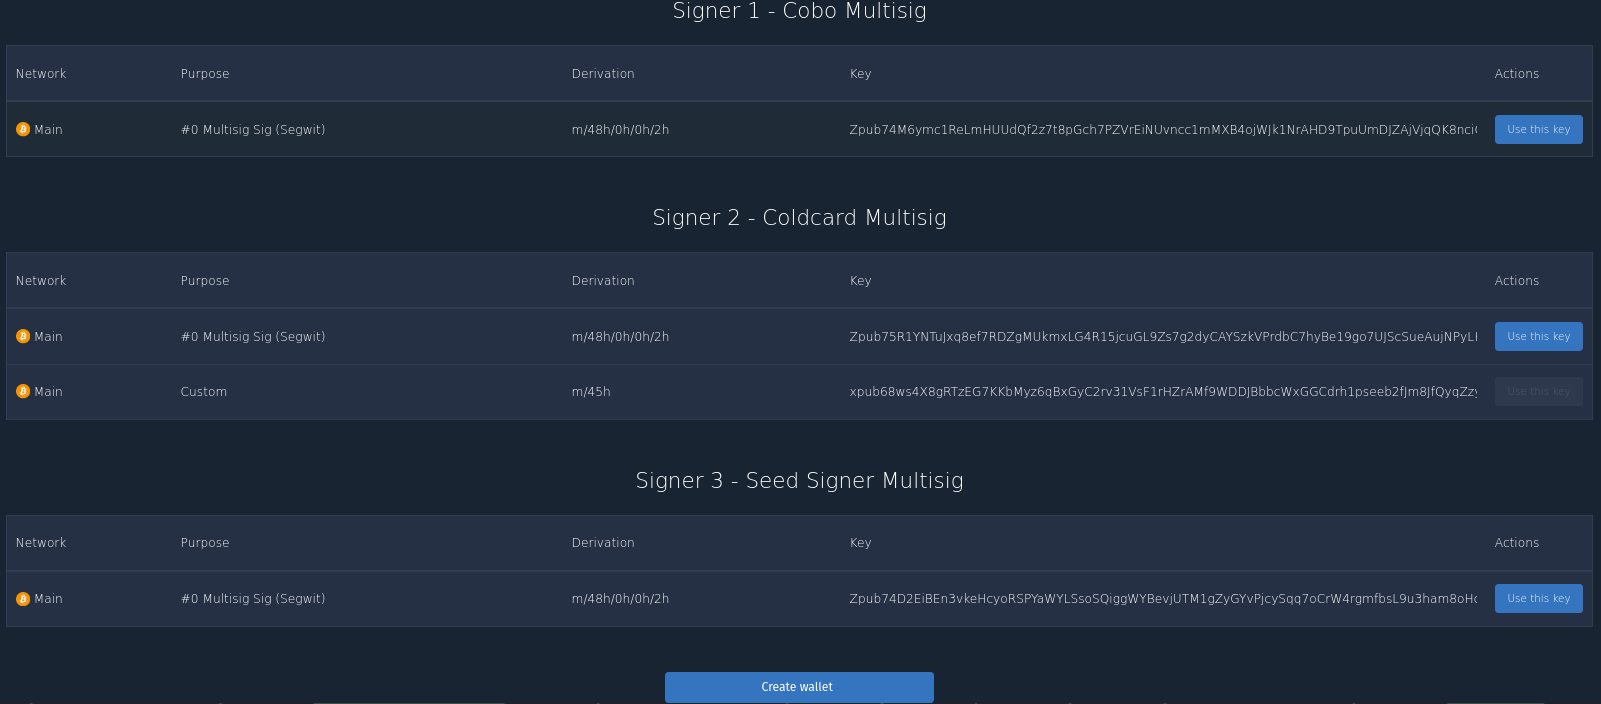Viewport: 1601px width, 704px height.
Task: Click the Custom purpose row in Coldcard table
Action: 799,392
